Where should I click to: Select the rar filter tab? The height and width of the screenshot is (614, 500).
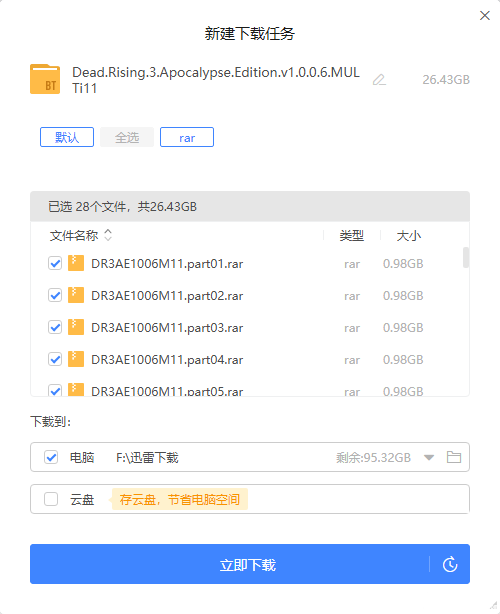click(187, 137)
